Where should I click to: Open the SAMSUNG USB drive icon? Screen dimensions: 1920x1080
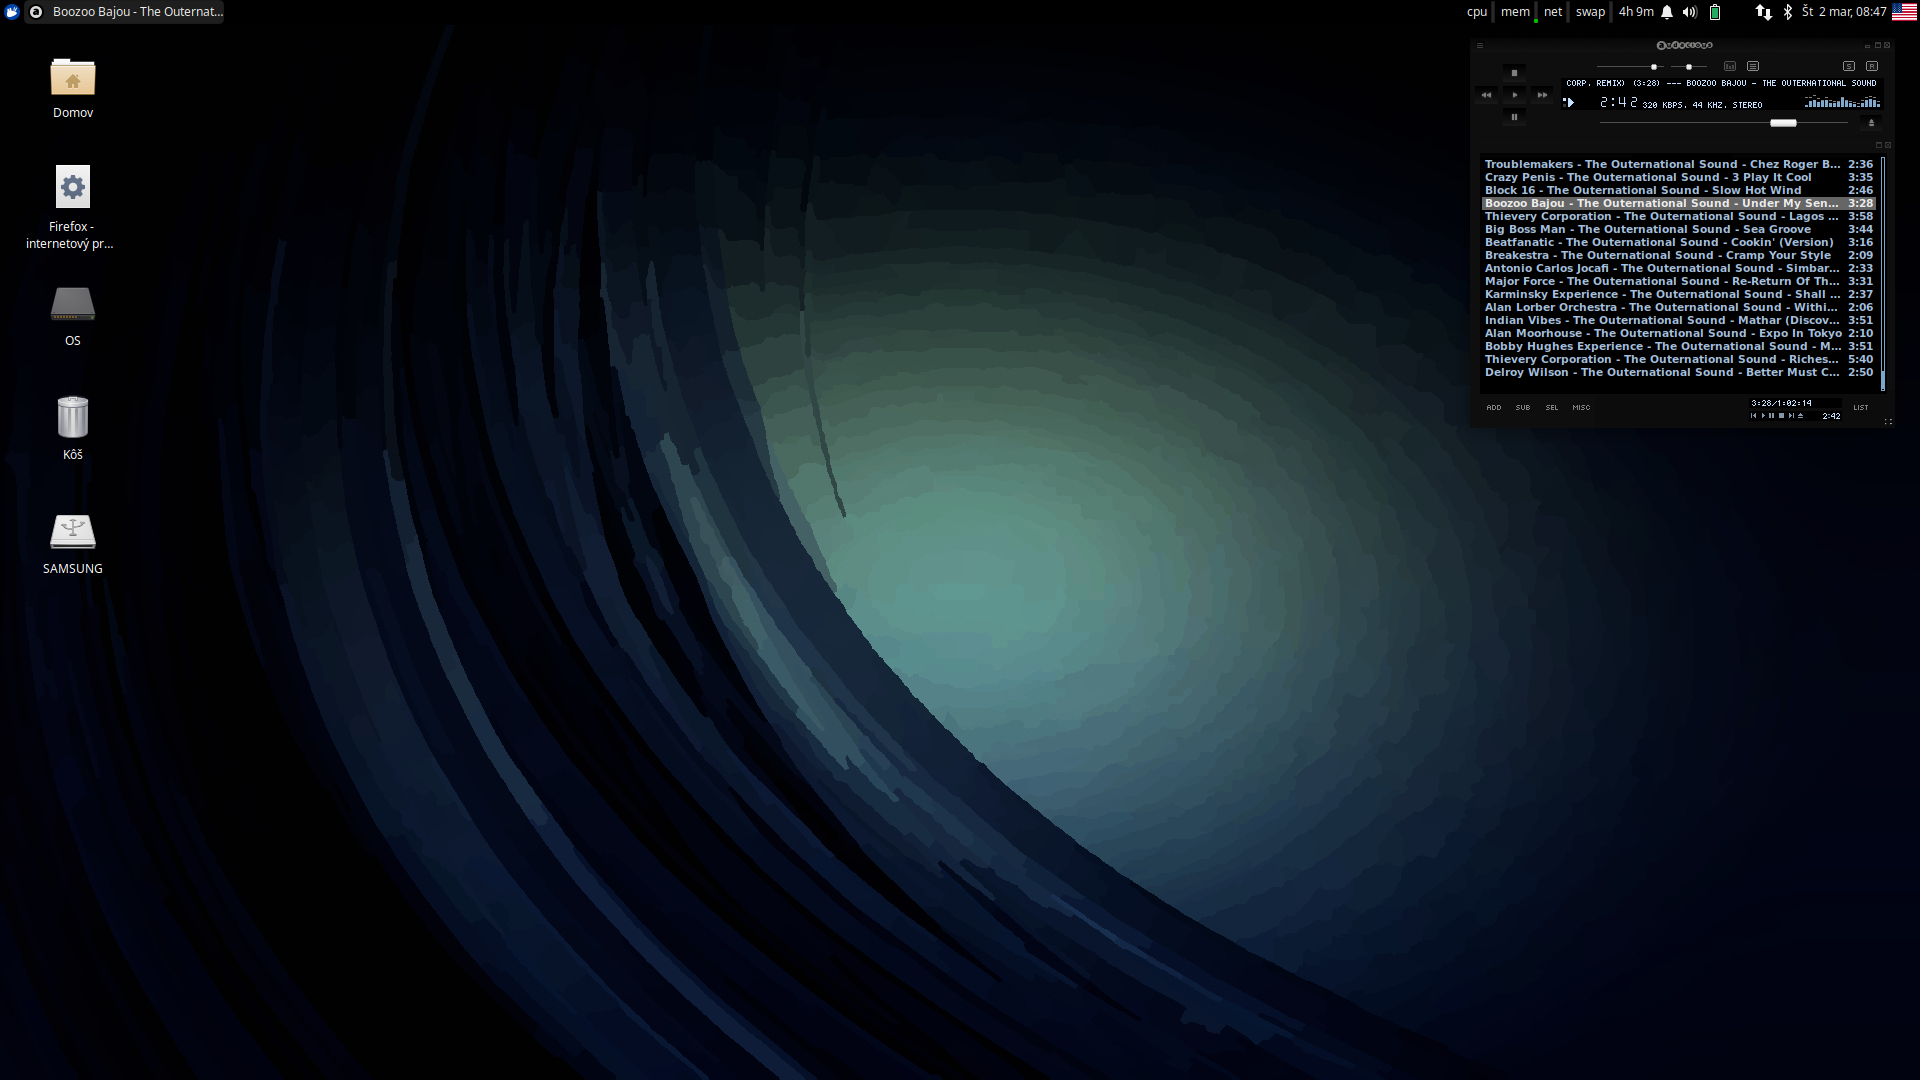[x=73, y=531]
